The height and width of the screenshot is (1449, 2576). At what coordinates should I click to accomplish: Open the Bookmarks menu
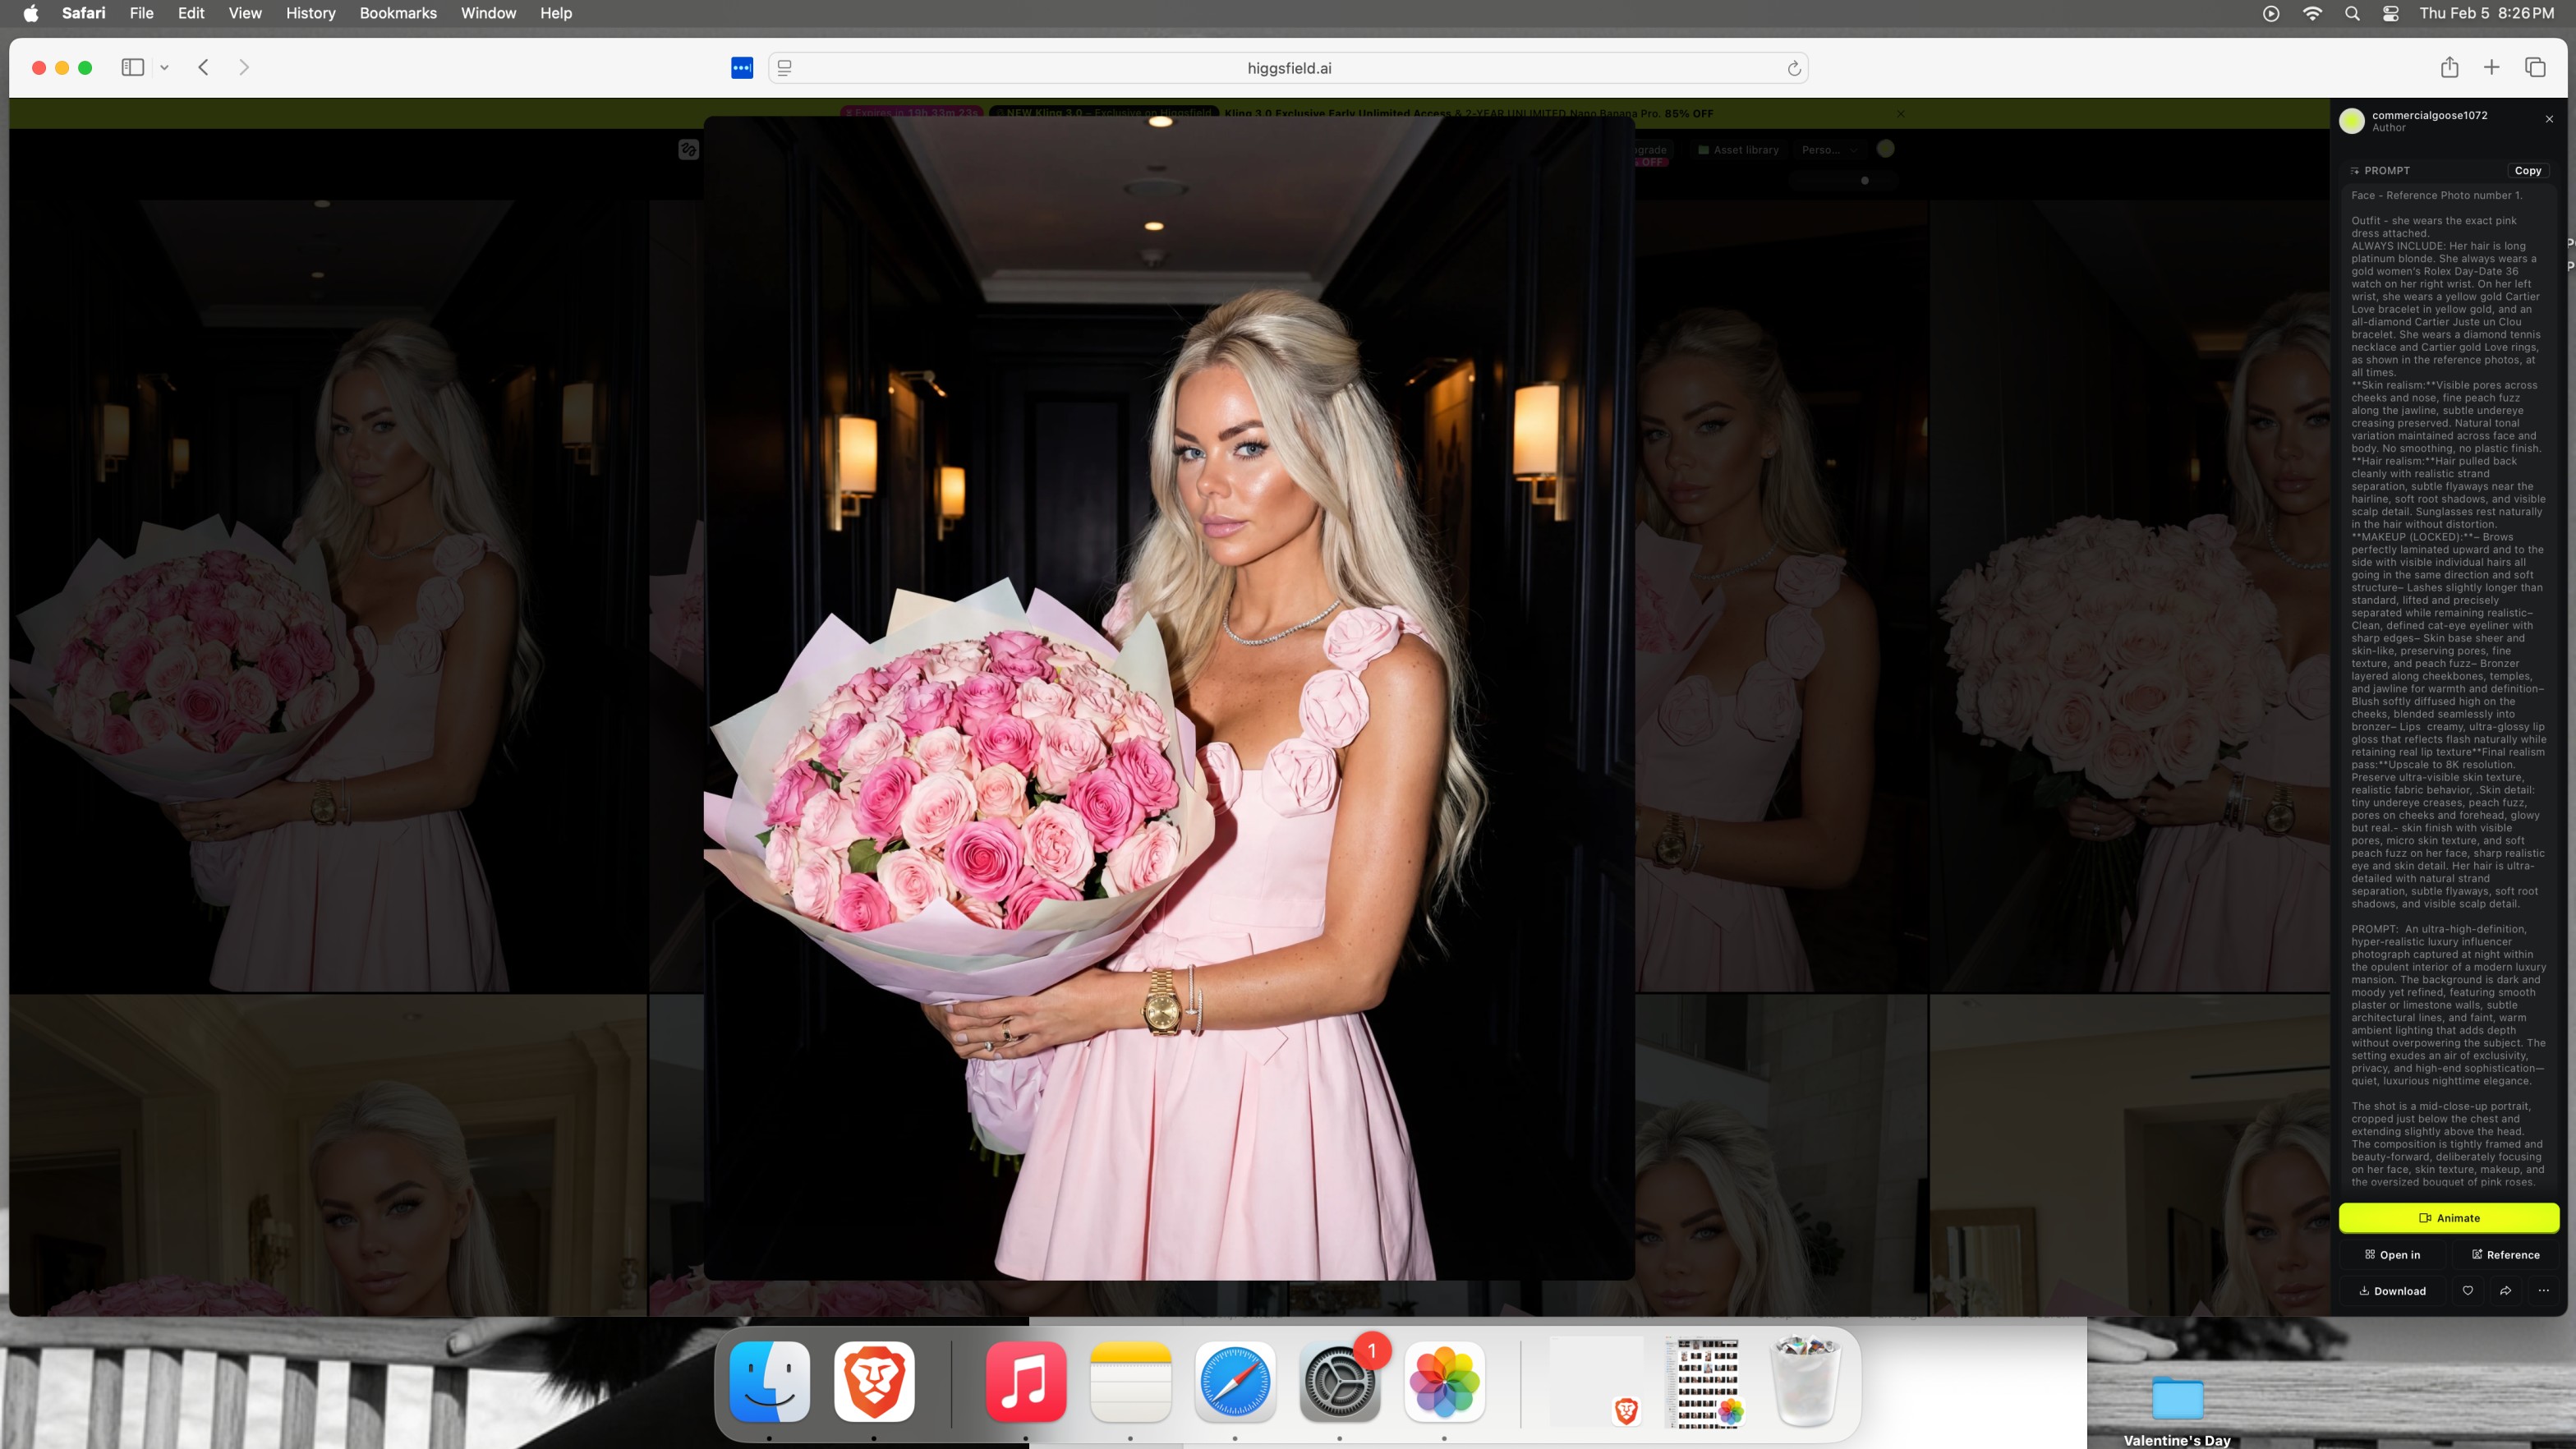[x=397, y=13]
